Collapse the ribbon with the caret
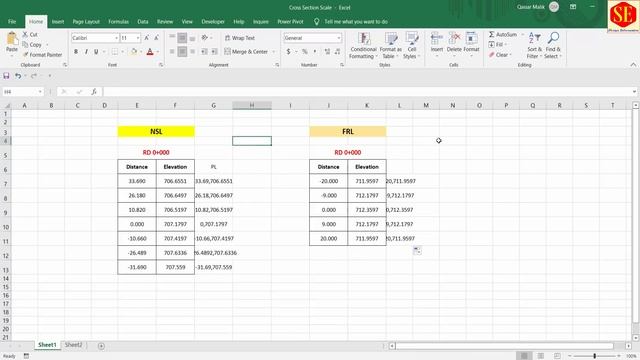Screen dimensions: 640x360 (x=633, y=64)
